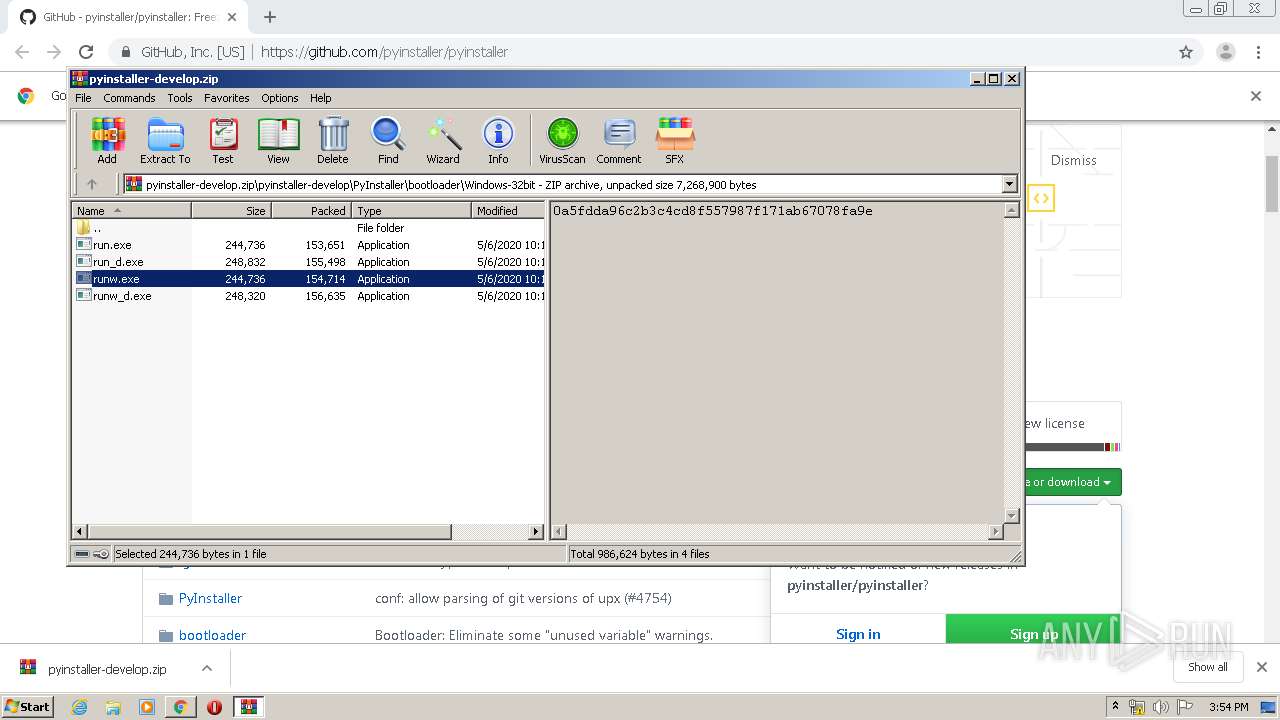Image resolution: width=1280 pixels, height=720 pixels.
Task: Click the Chrome back navigation arrow
Action: [x=22, y=52]
